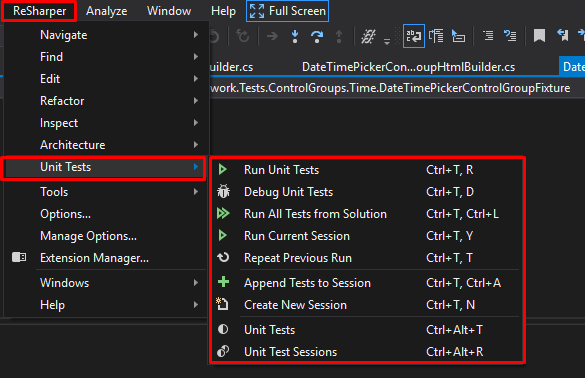The height and width of the screenshot is (378, 585).
Task: Click the Run Current Session play icon
Action: click(x=223, y=235)
